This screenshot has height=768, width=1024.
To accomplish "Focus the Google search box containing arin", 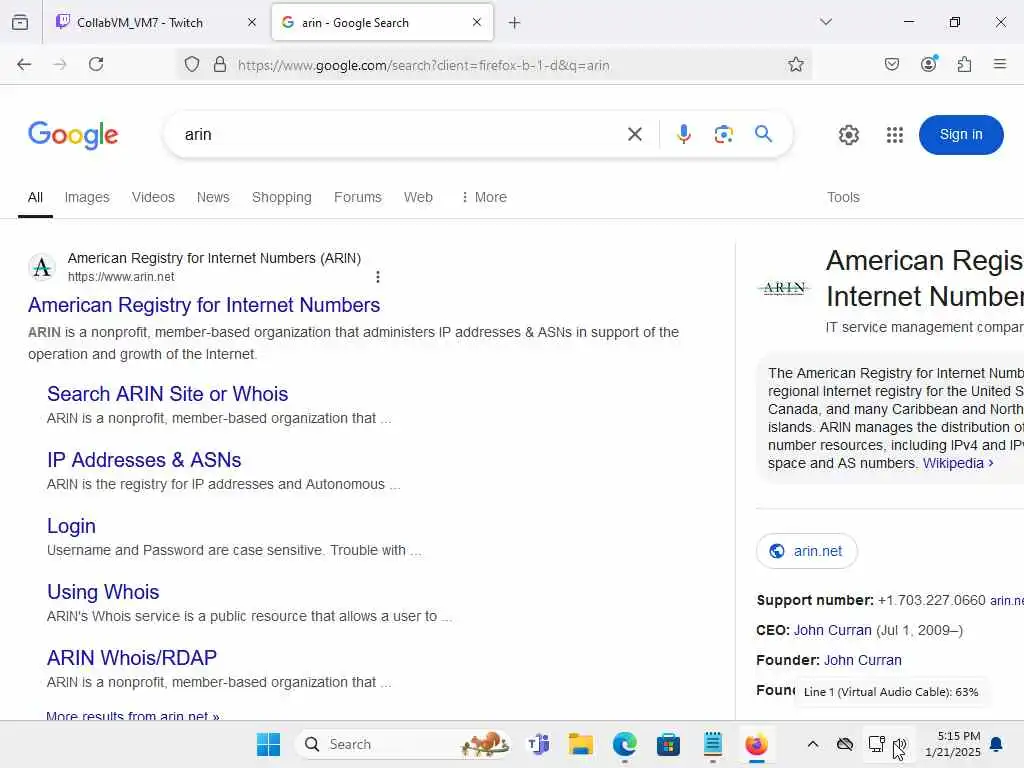I will [x=398, y=135].
